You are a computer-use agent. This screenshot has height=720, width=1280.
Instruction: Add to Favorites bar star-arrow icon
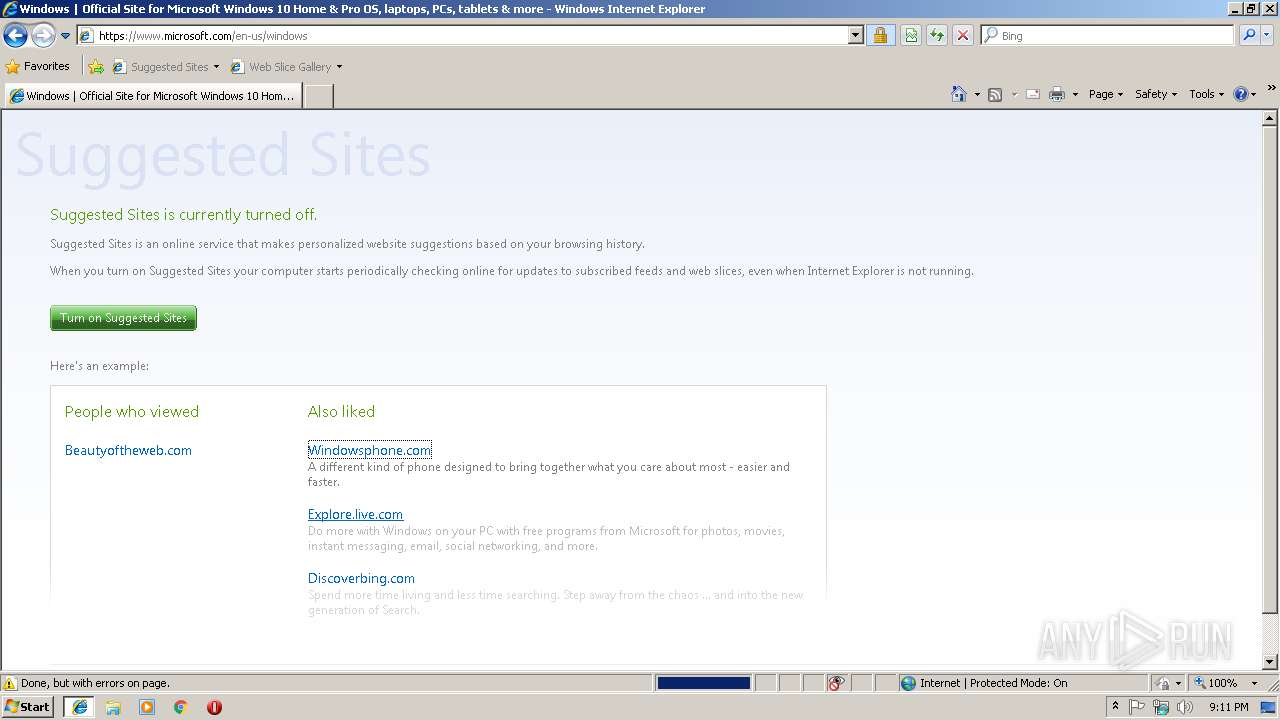coord(96,67)
